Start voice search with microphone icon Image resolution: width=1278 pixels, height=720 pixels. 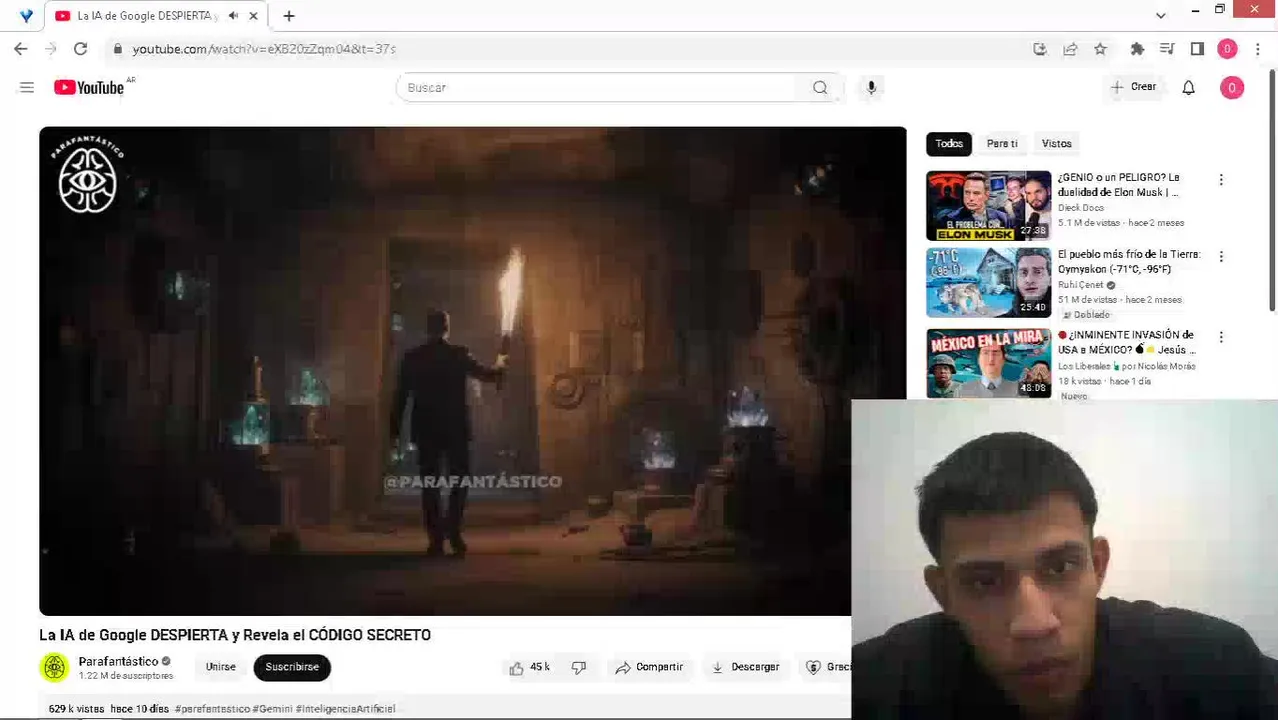tap(871, 87)
